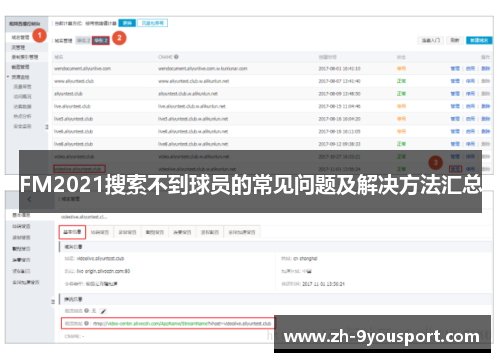Click domain wendocument.aliyunlive.com
Image resolution: width=500 pixels, height=362 pixels.
[x=82, y=69]
